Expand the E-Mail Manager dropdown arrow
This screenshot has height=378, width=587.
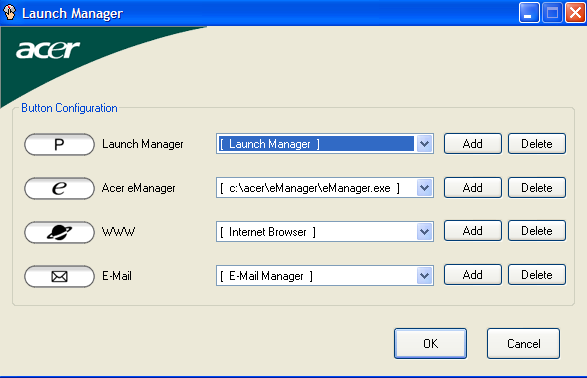pyautogui.click(x=424, y=276)
